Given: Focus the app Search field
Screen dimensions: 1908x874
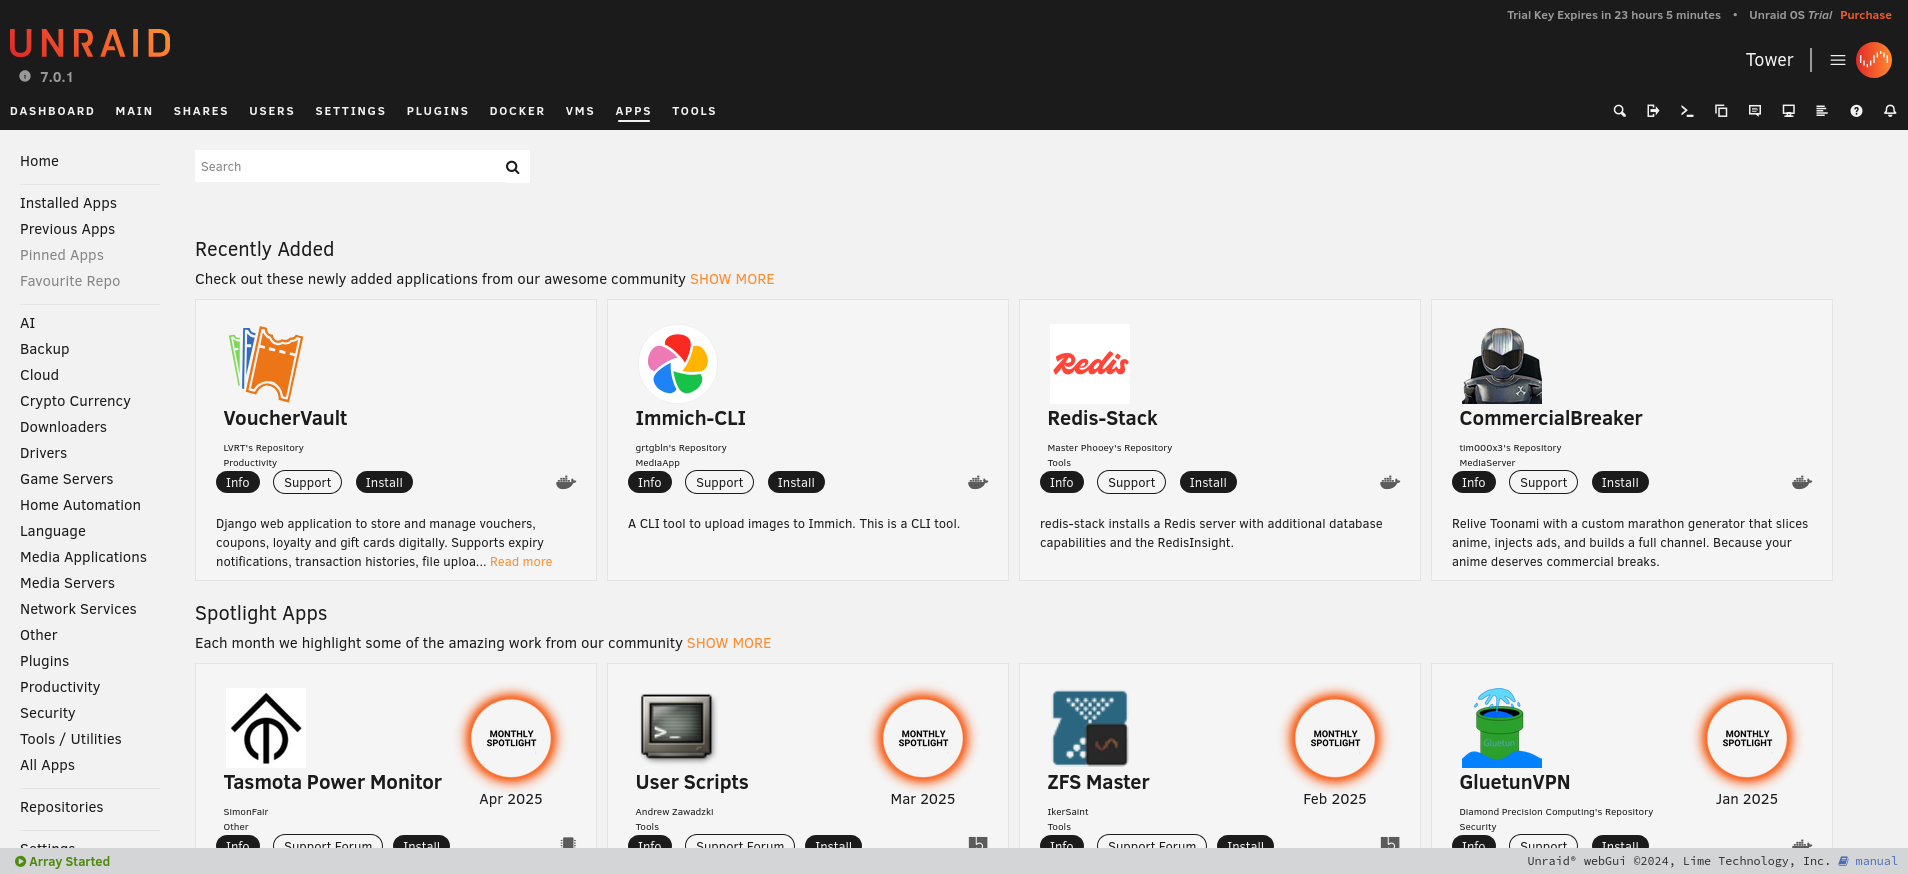Looking at the screenshot, I should click(x=348, y=167).
